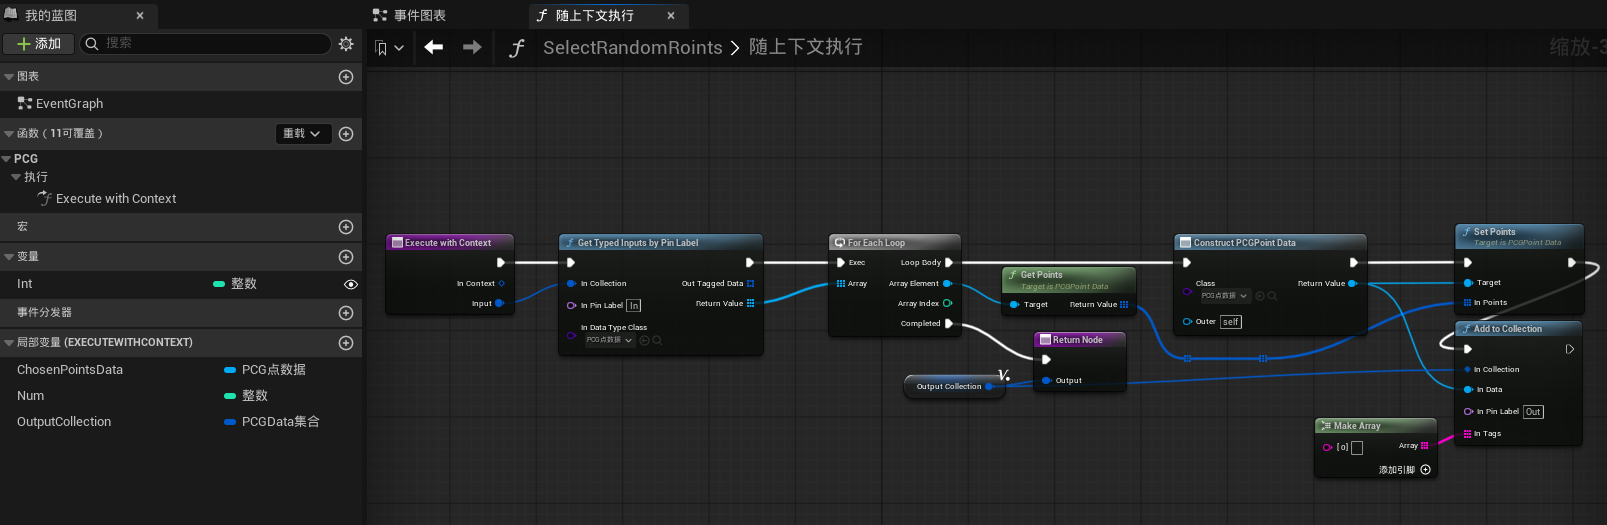The height and width of the screenshot is (525, 1607).
Task: Collapse the PCG category
Action: click(x=7, y=159)
